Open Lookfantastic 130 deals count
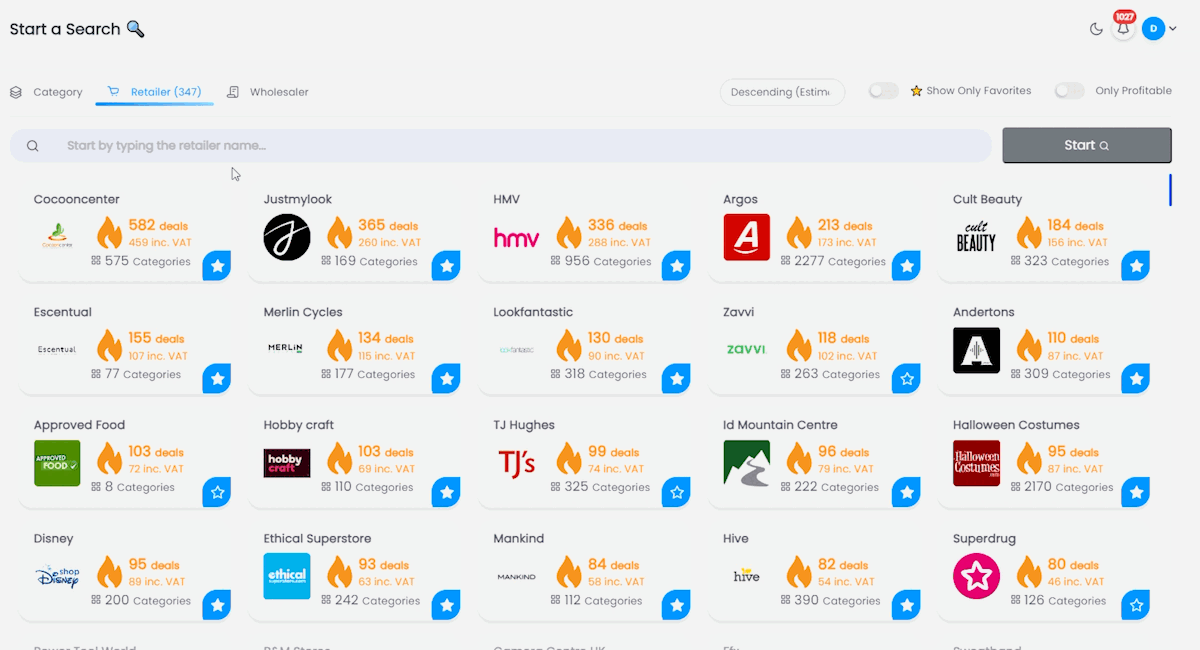The width and height of the screenshot is (1200, 650). [614, 338]
